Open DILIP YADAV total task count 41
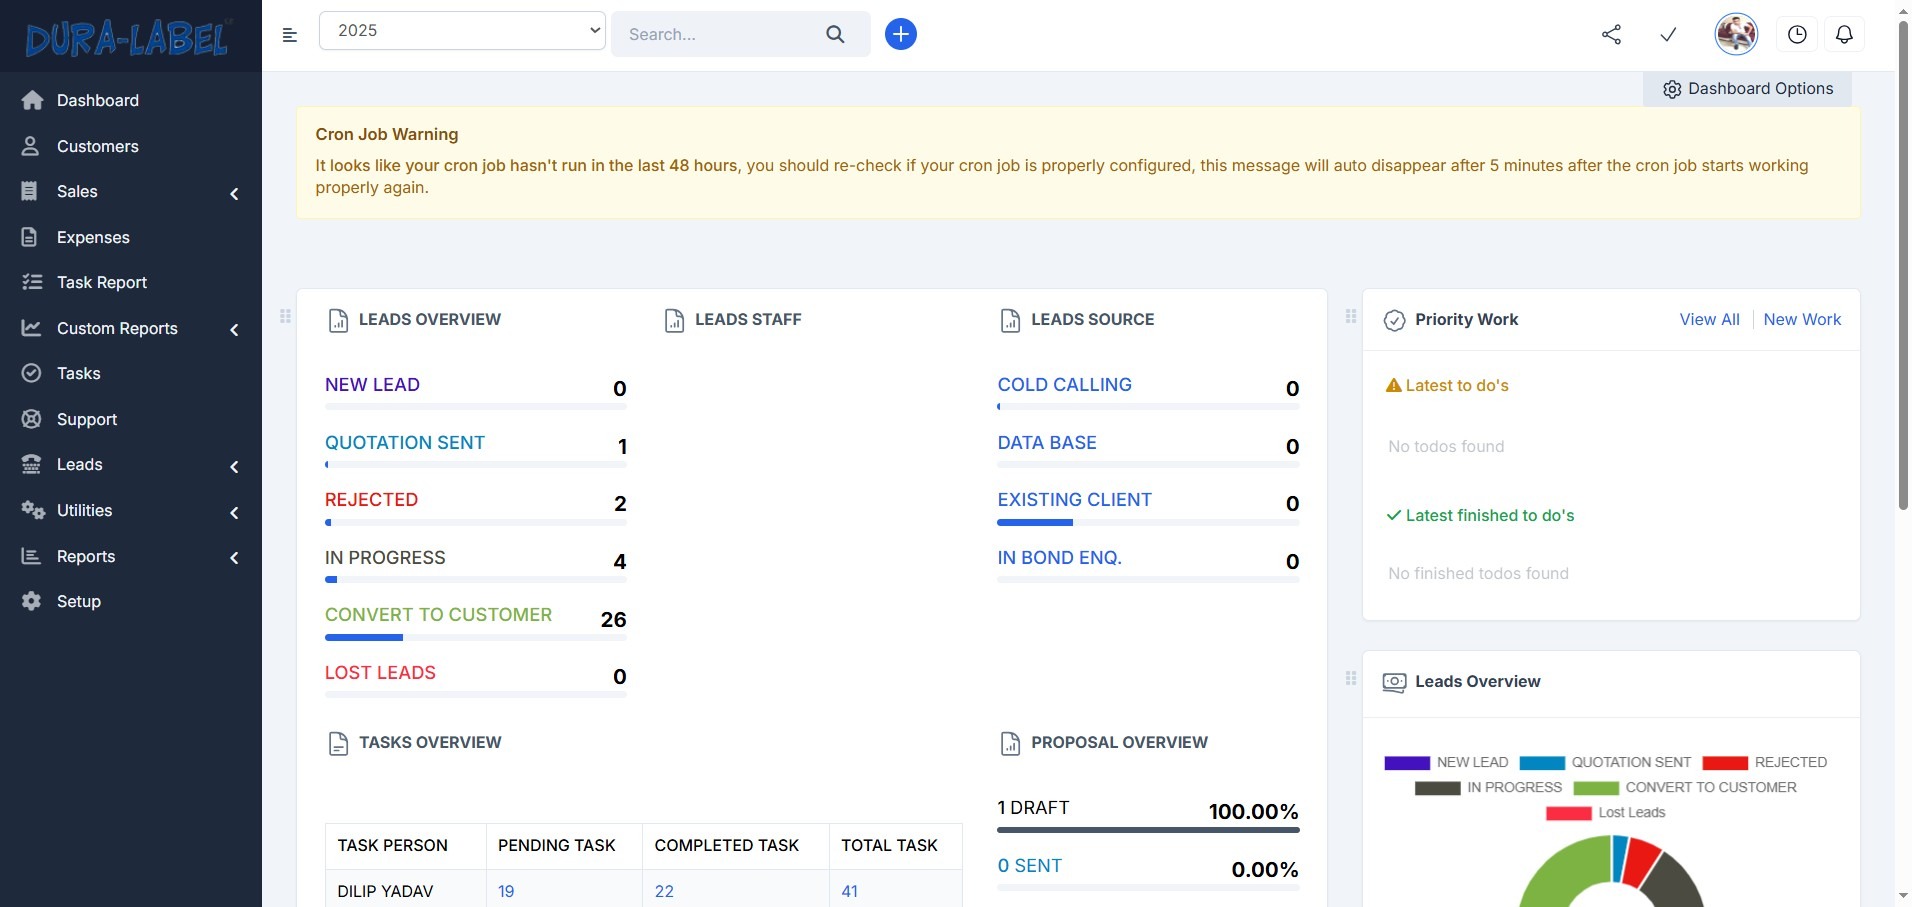Image resolution: width=1912 pixels, height=907 pixels. point(849,891)
